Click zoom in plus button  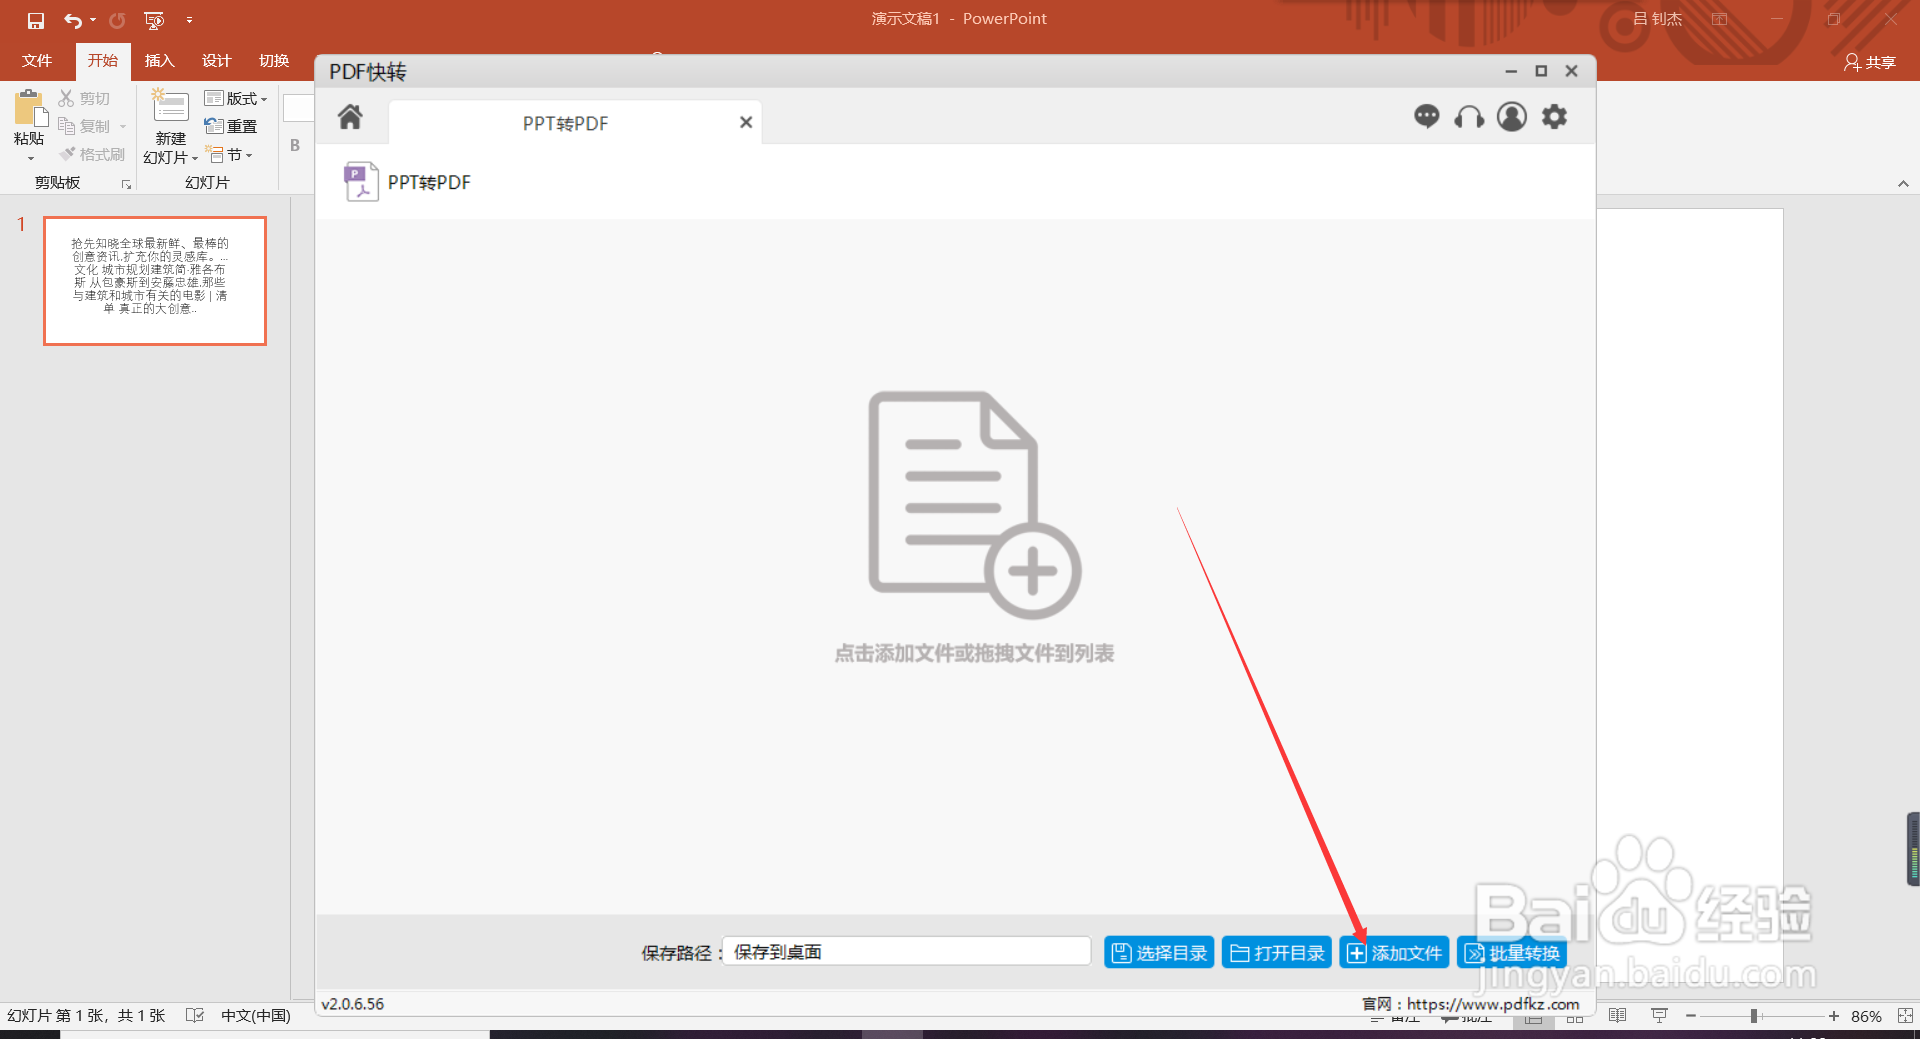1834,1016
